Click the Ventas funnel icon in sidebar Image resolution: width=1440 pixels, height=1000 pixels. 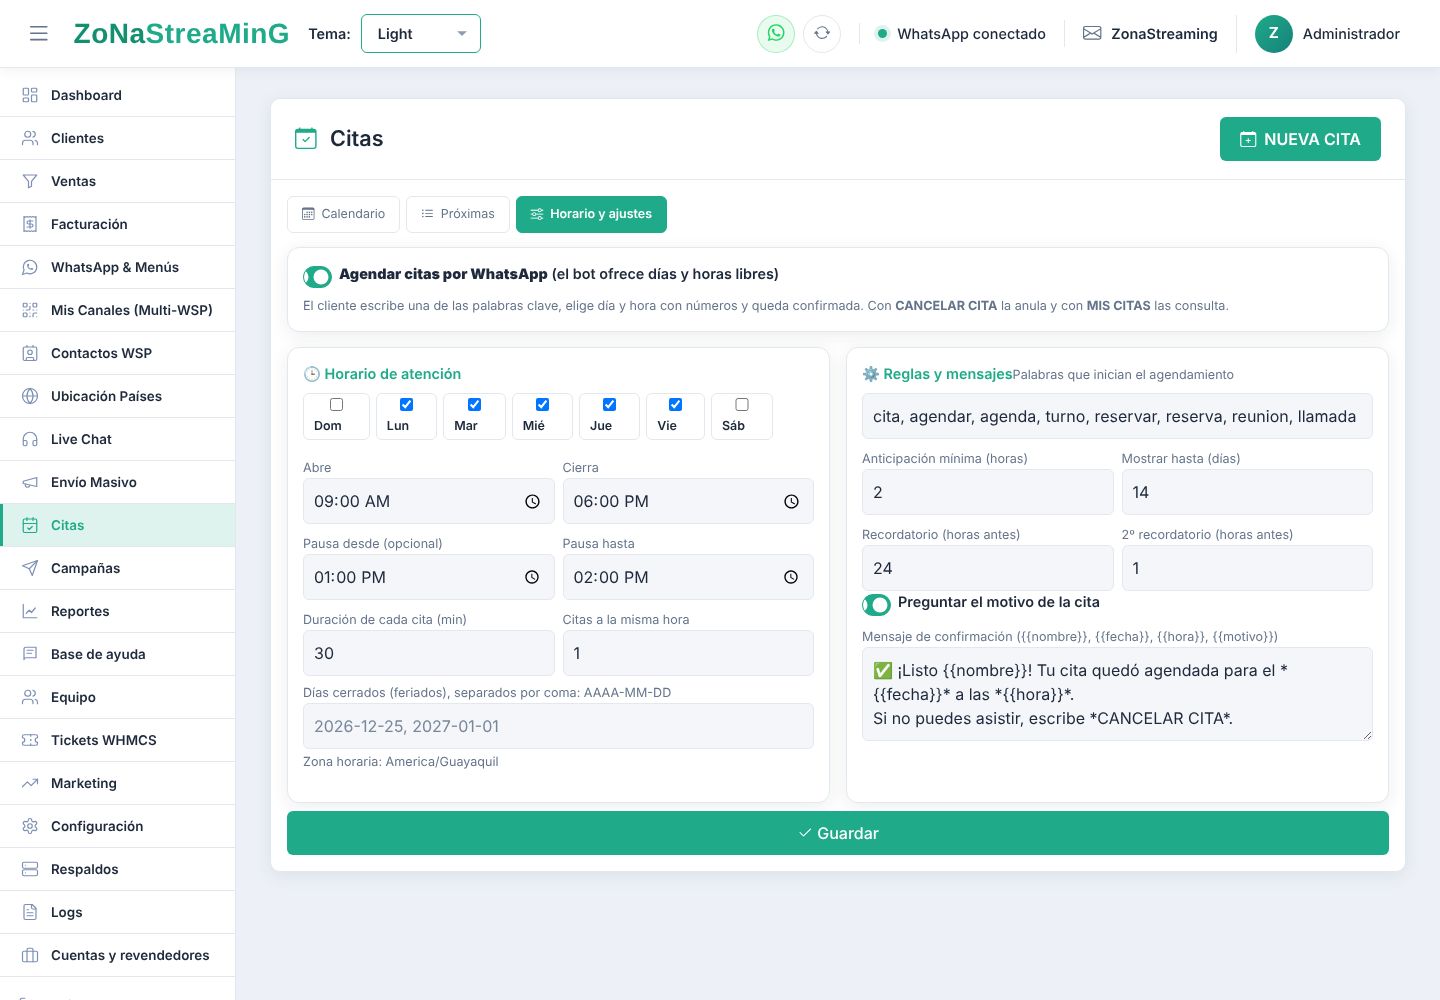[30, 181]
